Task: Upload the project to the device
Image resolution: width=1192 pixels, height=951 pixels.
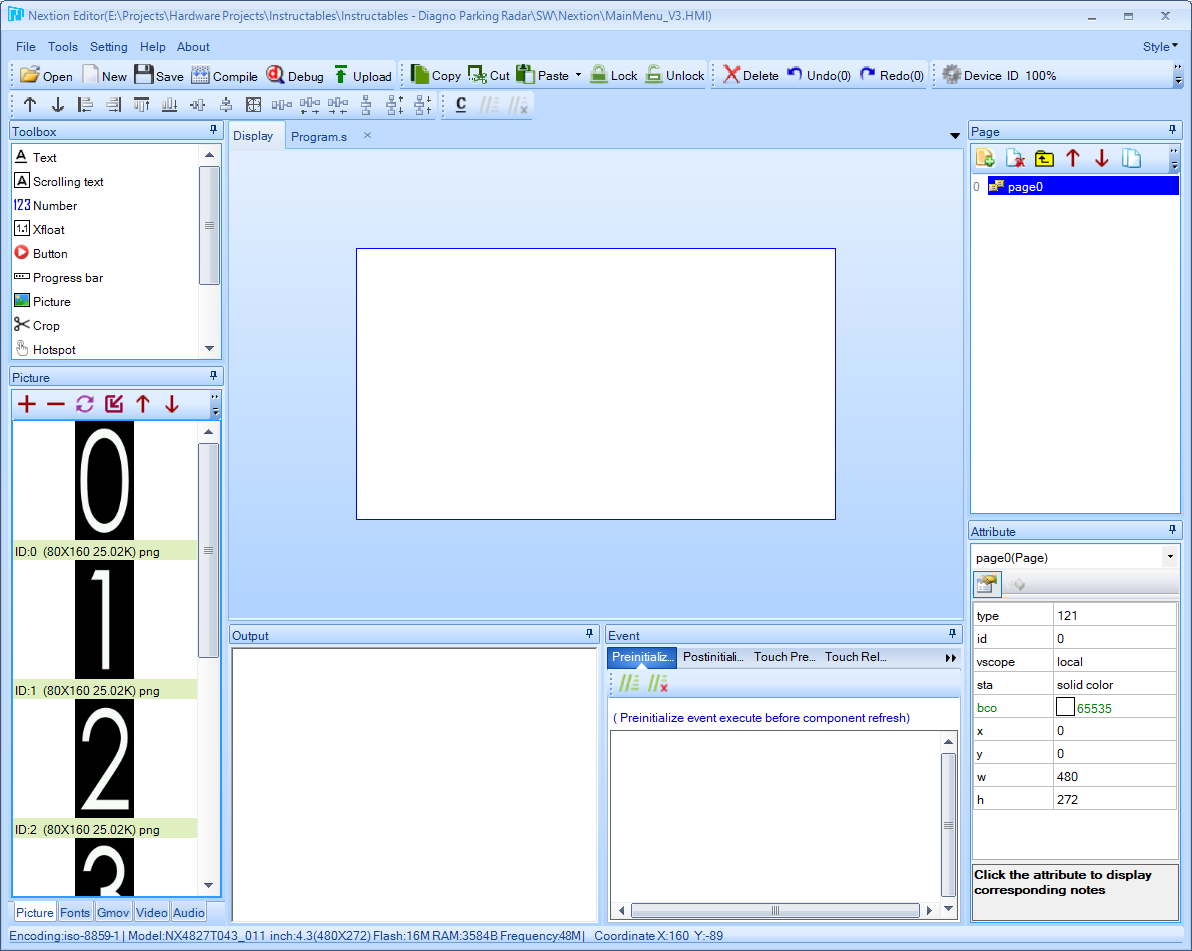Action: click(x=363, y=75)
